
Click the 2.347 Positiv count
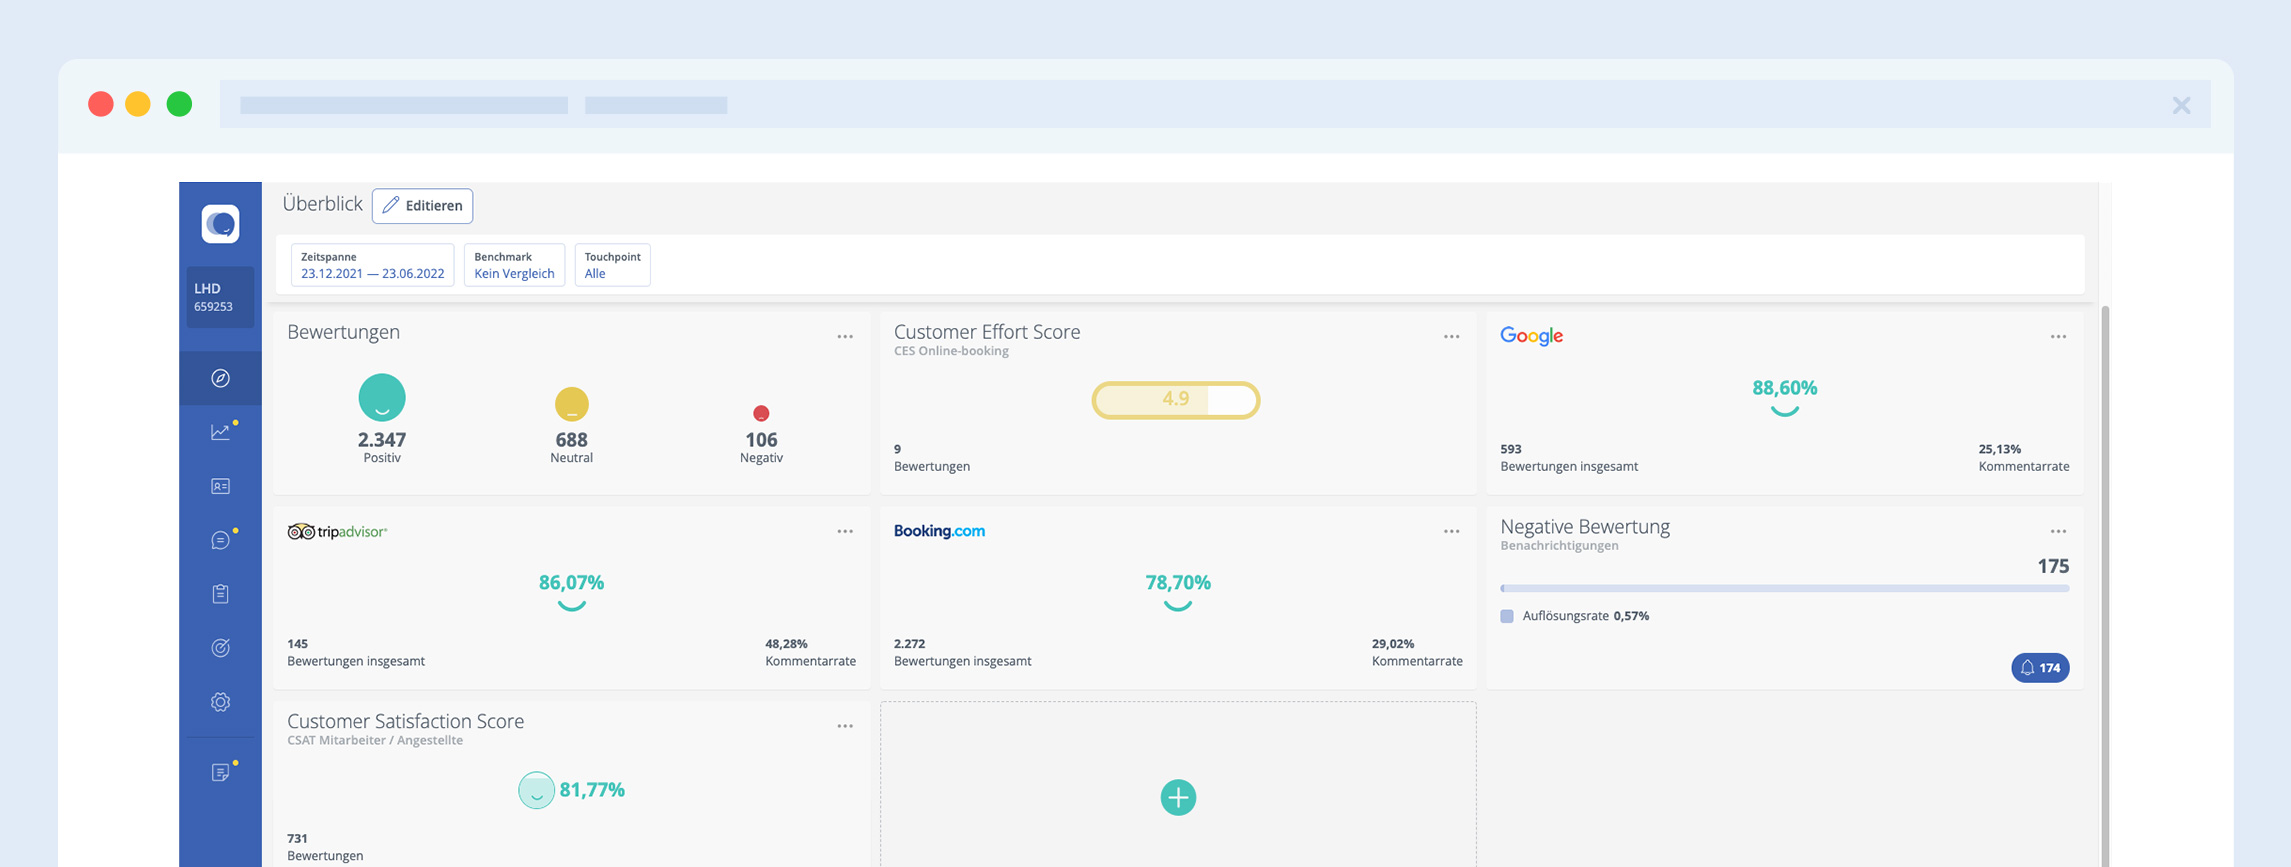[382, 440]
